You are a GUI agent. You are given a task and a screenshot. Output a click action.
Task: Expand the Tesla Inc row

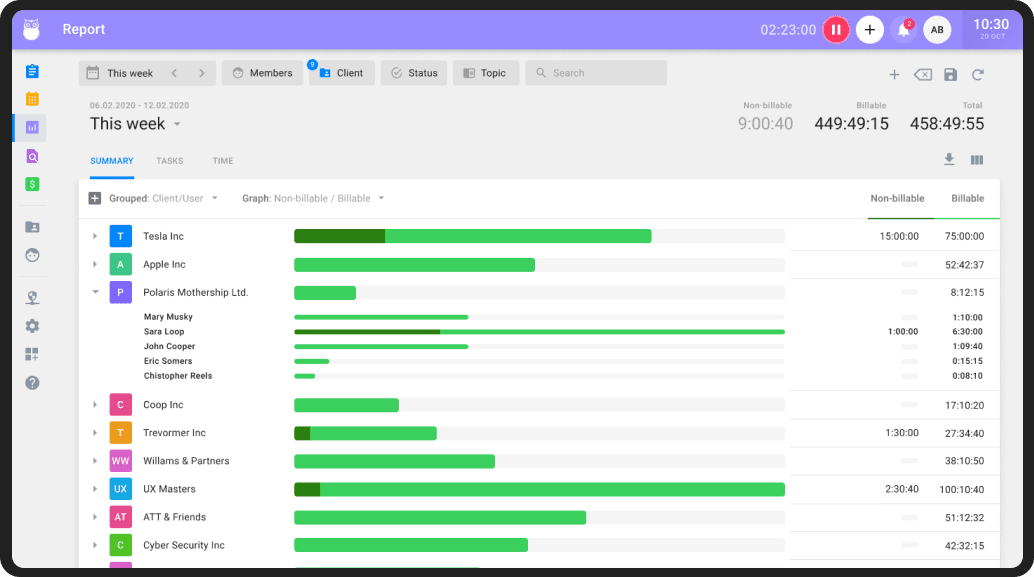click(95, 236)
